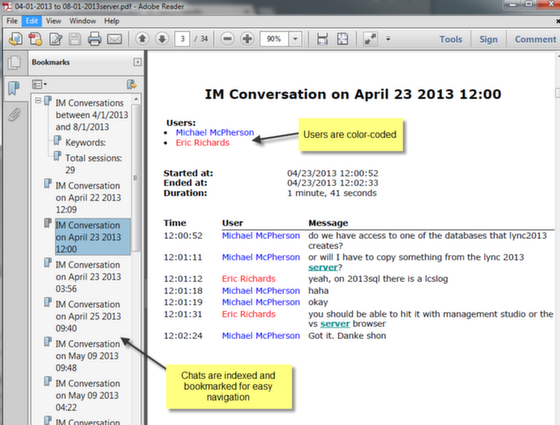Open the View menu
Image resolution: width=560 pixels, height=425 pixels.
53,21
